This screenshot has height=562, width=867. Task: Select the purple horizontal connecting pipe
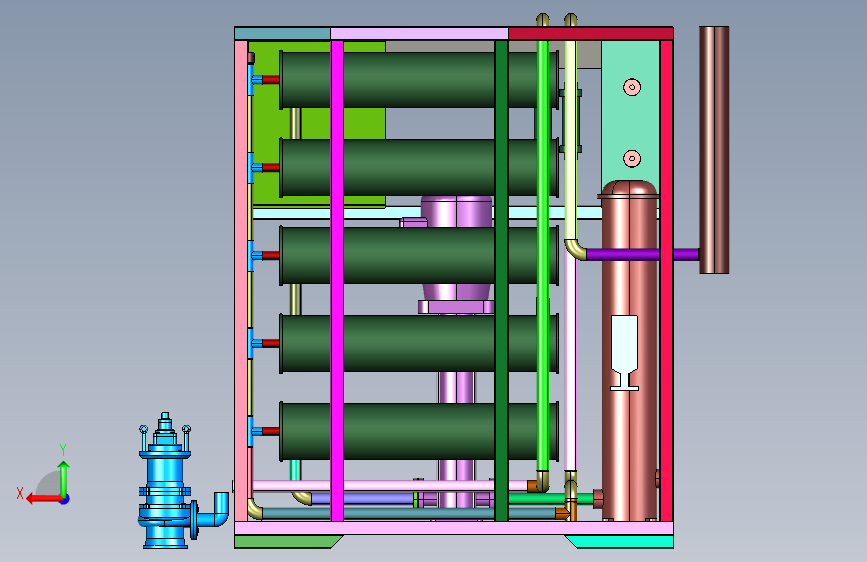[641, 254]
